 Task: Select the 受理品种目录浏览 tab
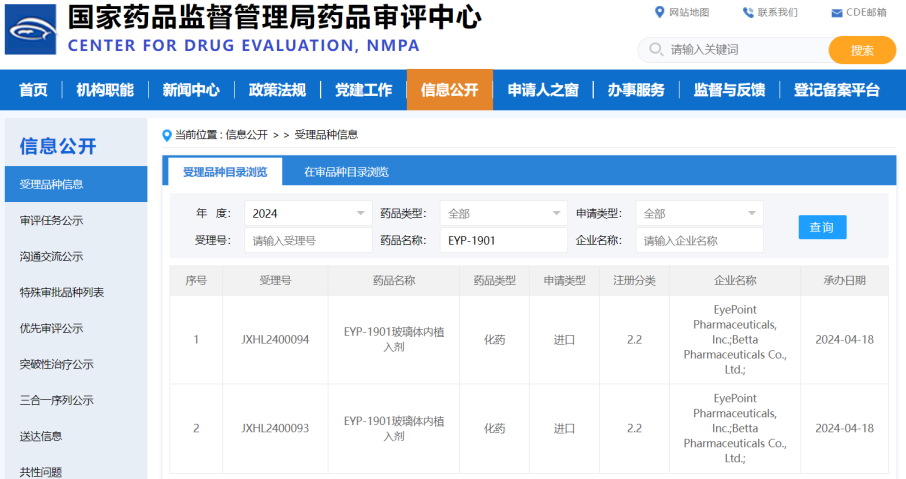[x=225, y=172]
